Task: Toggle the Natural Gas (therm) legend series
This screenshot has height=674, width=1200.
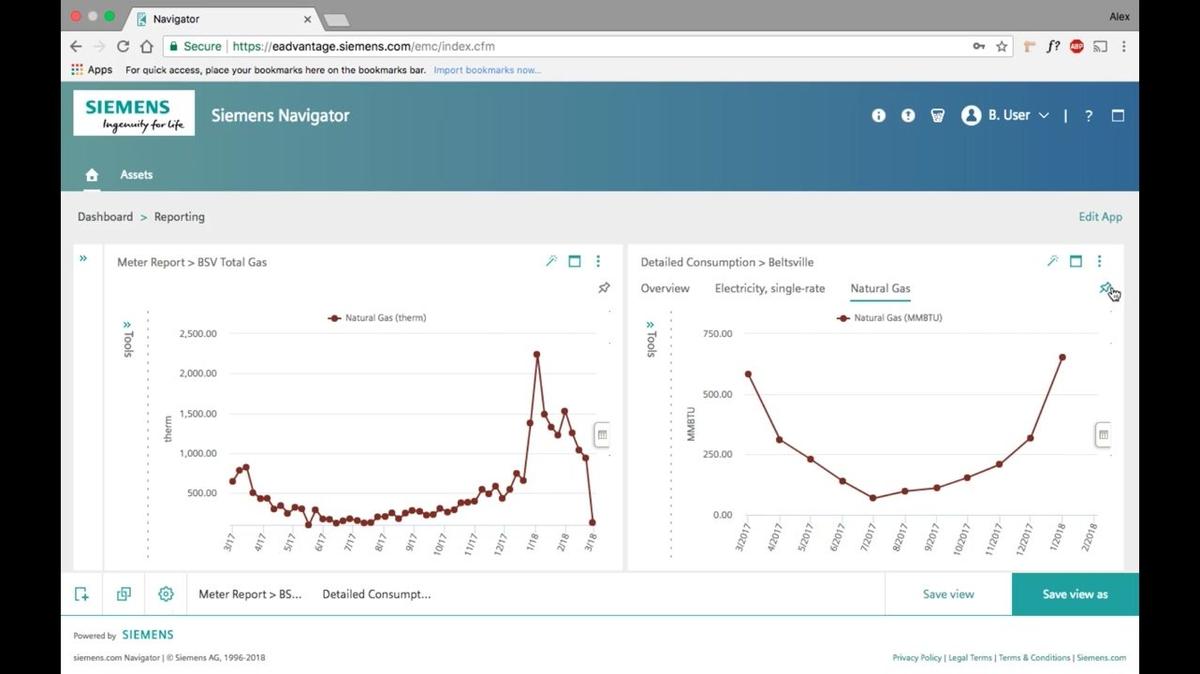Action: click(377, 318)
